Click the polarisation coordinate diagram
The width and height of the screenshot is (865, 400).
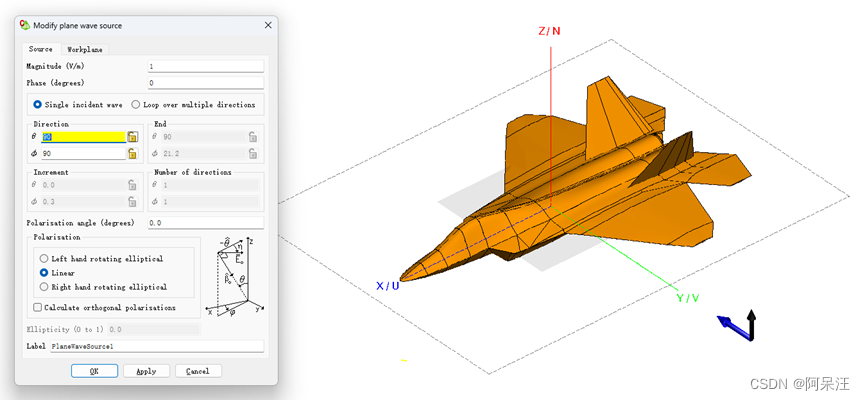point(236,278)
